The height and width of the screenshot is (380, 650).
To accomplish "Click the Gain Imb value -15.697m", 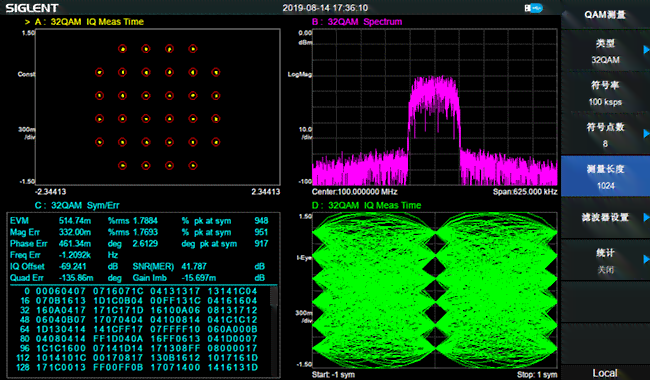I will (199, 278).
